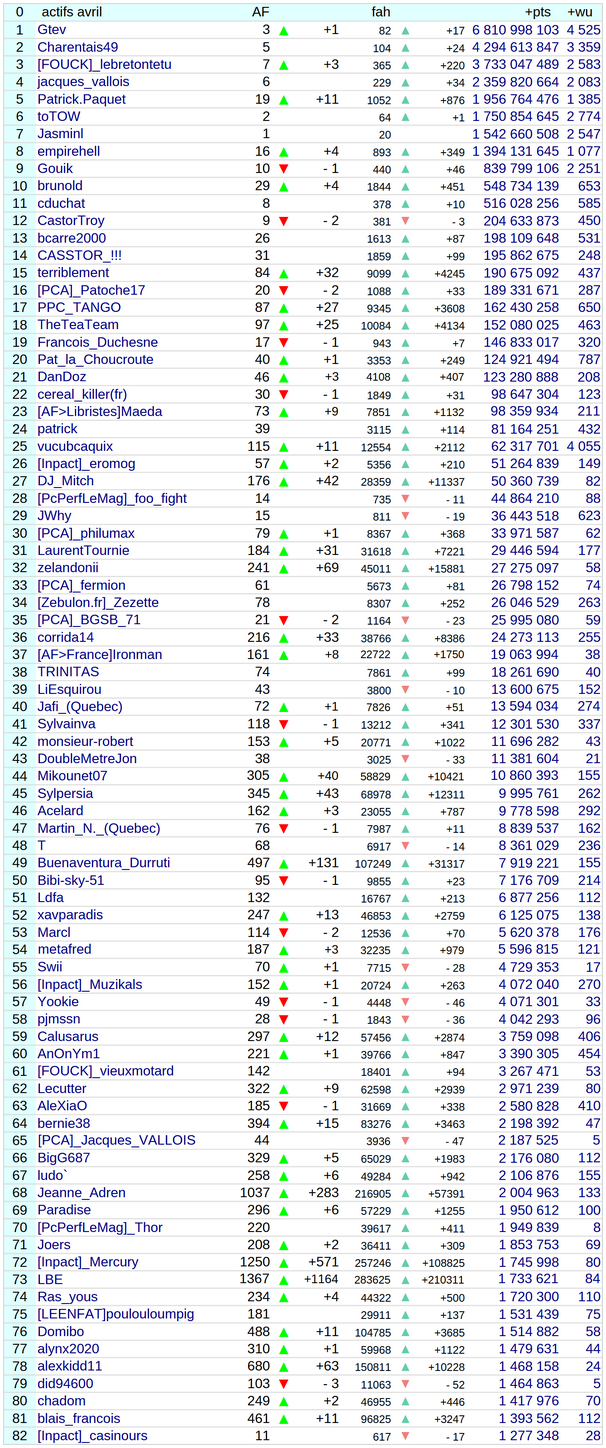Click the green AF up arrow for Buenaventura_Durruti
The height and width of the screenshot is (1448, 606).
coord(284,863)
